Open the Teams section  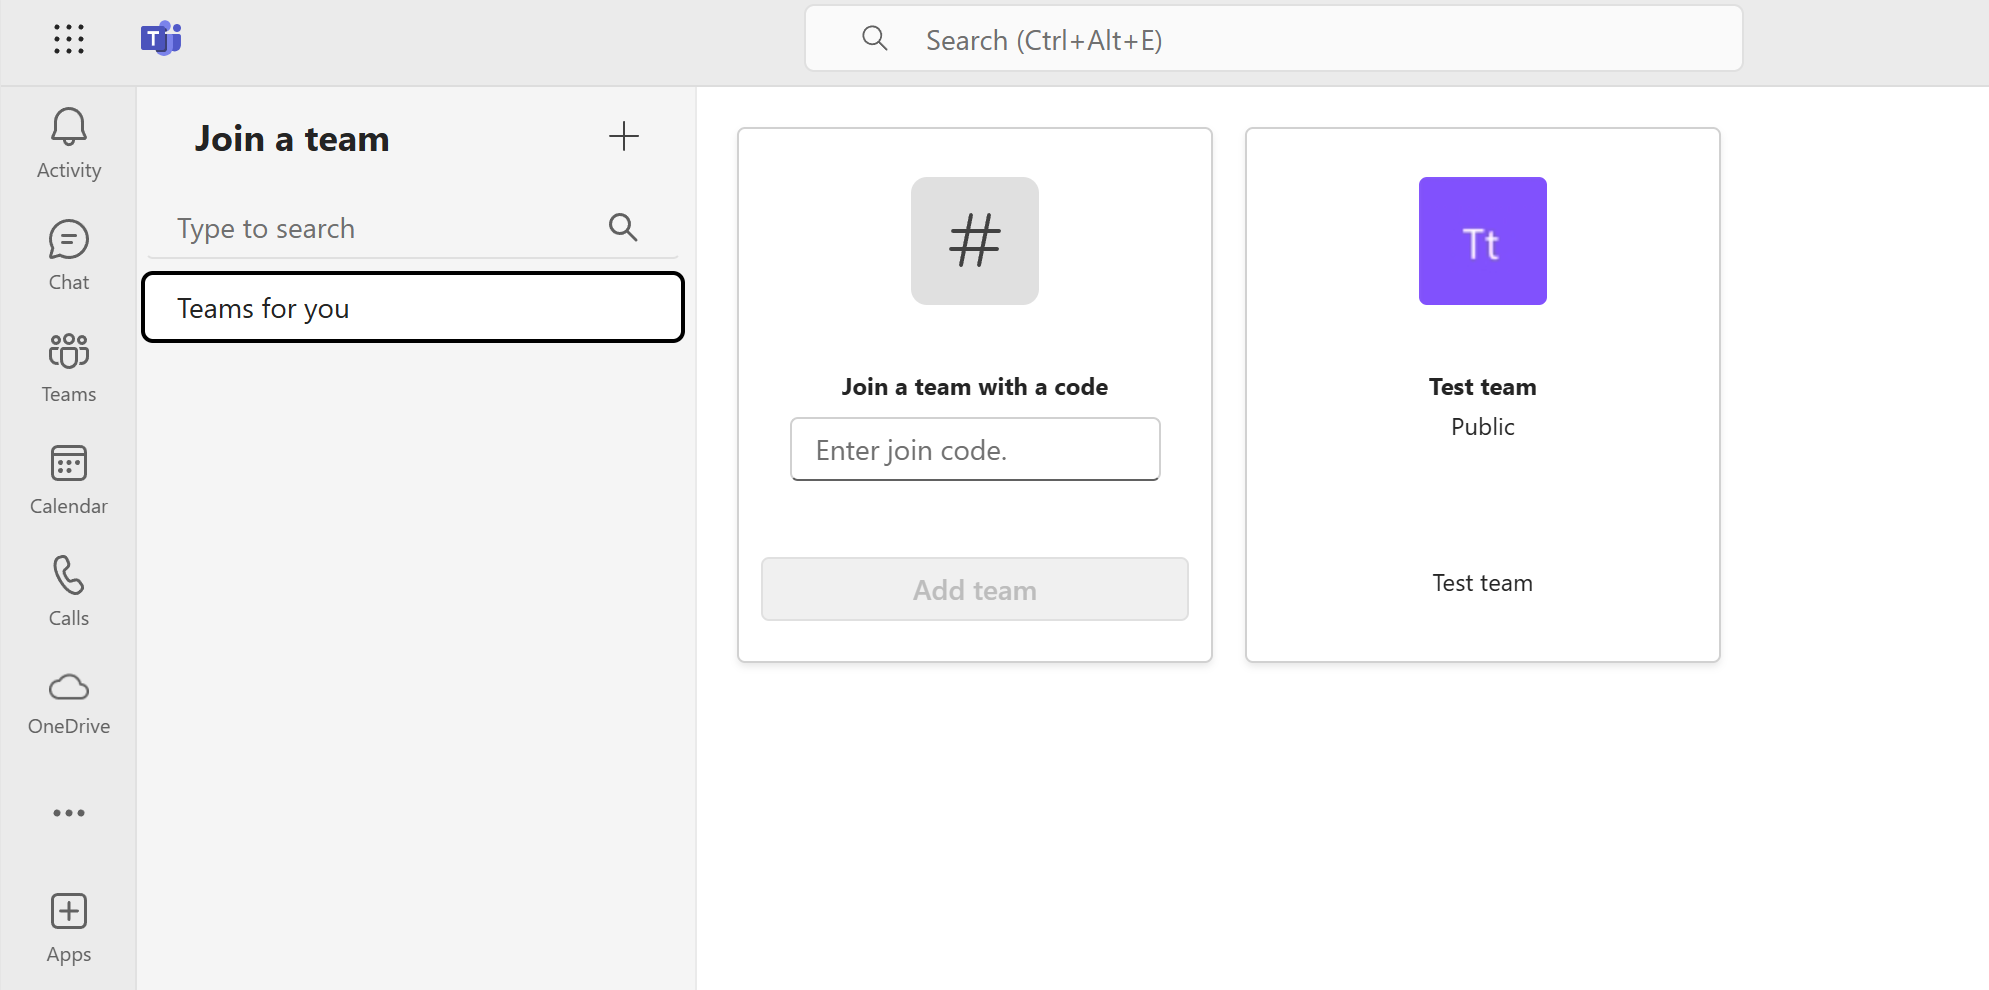(x=69, y=368)
